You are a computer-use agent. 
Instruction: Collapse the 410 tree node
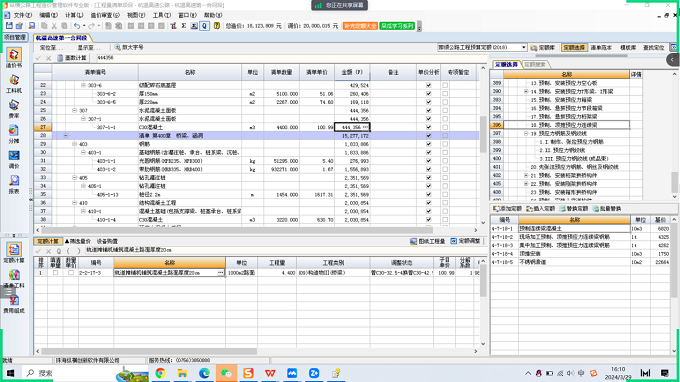tap(74, 203)
